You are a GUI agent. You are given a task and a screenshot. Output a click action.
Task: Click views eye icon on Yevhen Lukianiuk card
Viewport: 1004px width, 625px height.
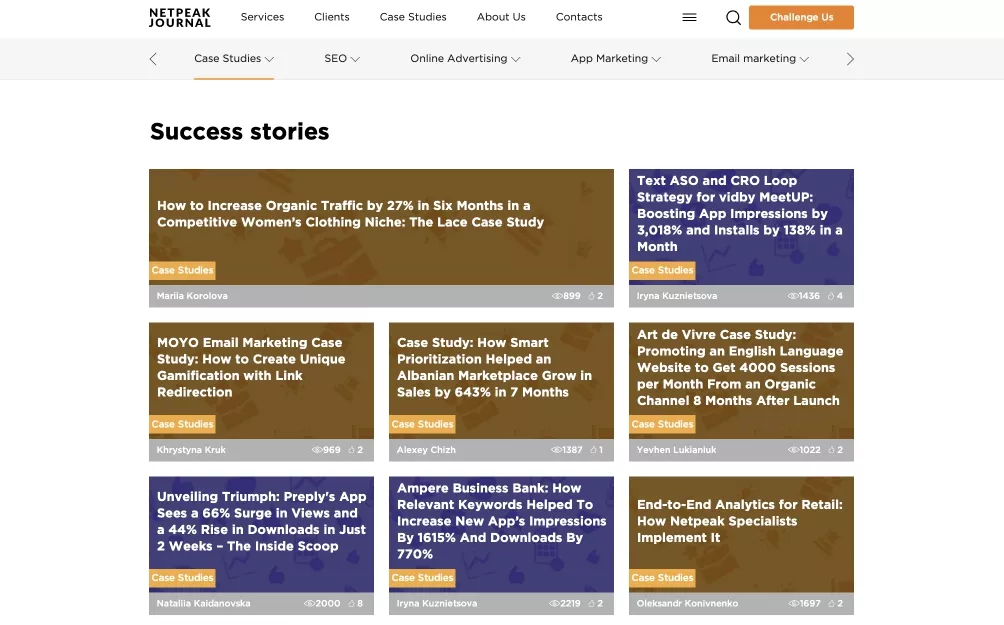pyautogui.click(x=793, y=450)
